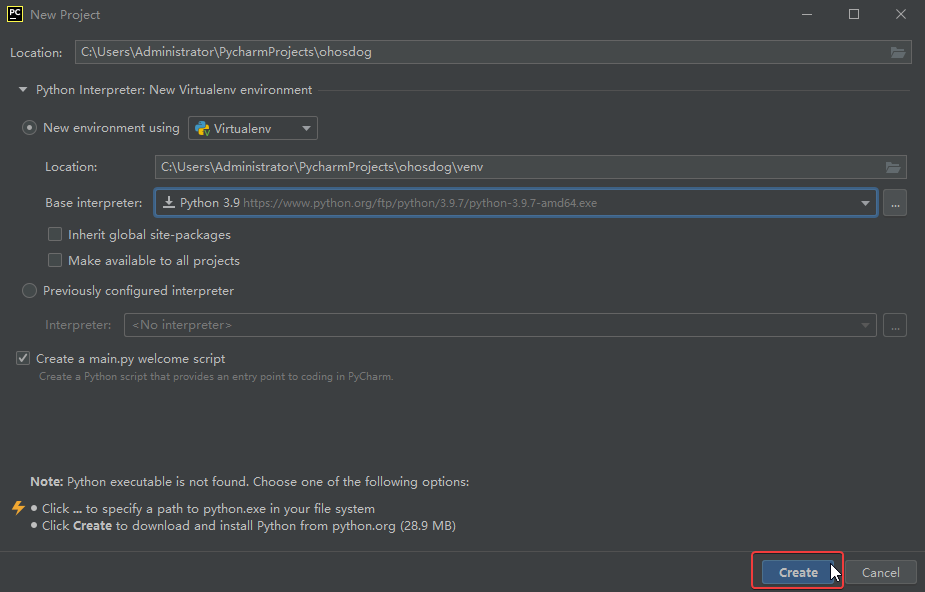Uncheck Create a main.py welcome script
This screenshot has width=925, height=592.
click(x=23, y=358)
